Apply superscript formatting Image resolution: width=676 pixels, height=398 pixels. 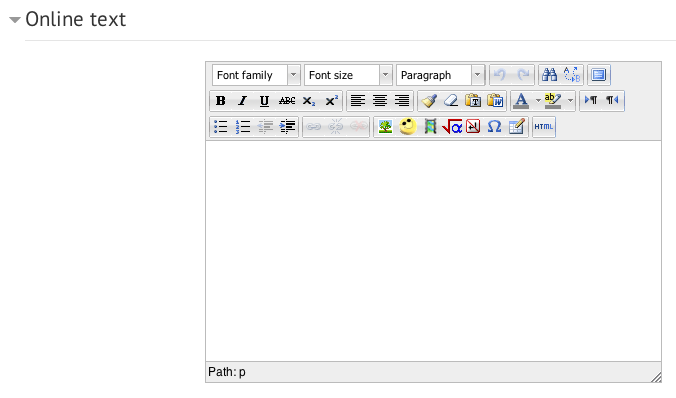pos(331,101)
